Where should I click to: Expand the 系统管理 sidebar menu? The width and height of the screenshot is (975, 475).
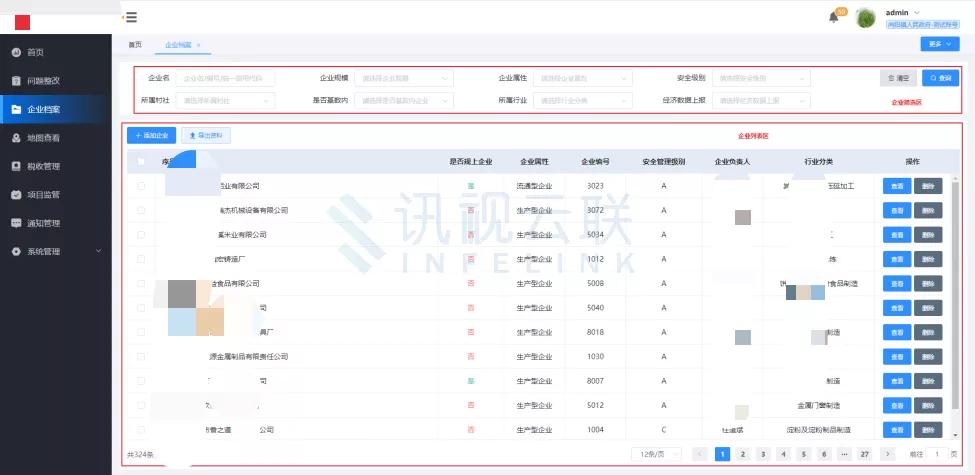[x=55, y=251]
